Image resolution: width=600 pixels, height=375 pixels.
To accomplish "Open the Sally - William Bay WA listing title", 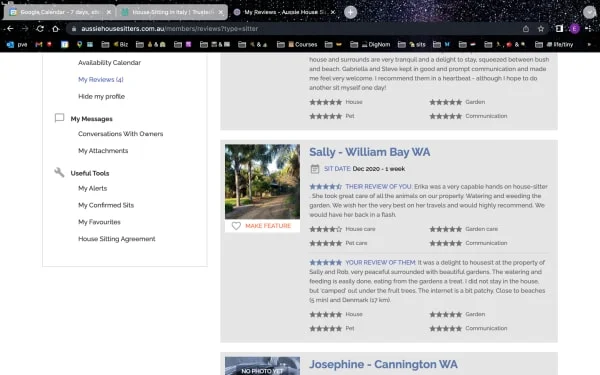I will click(x=370, y=152).
